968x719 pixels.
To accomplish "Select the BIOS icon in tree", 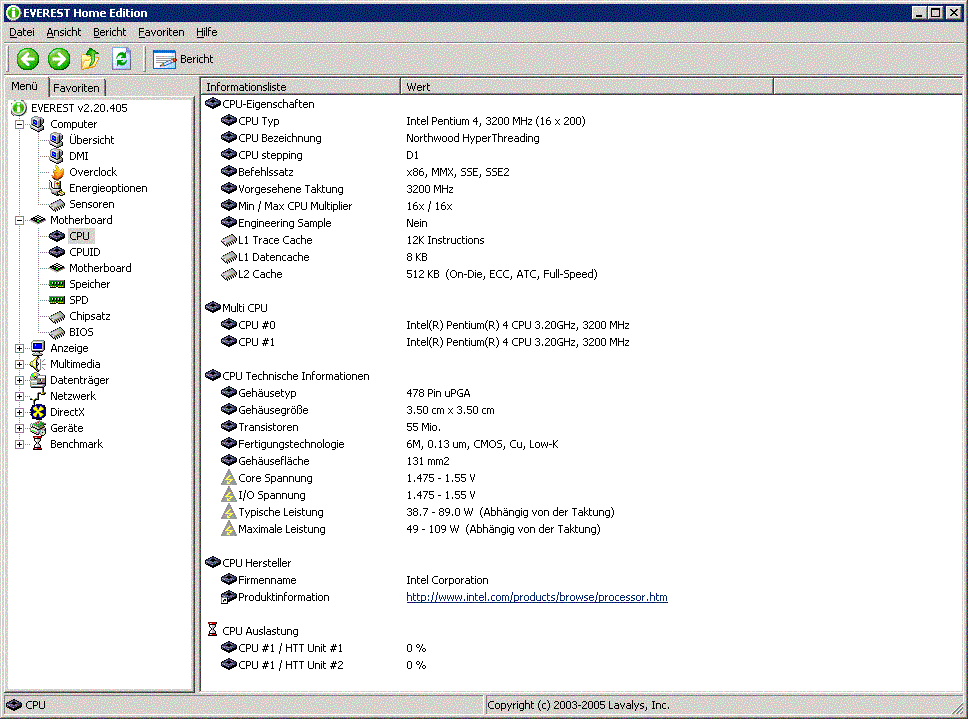I will point(57,332).
